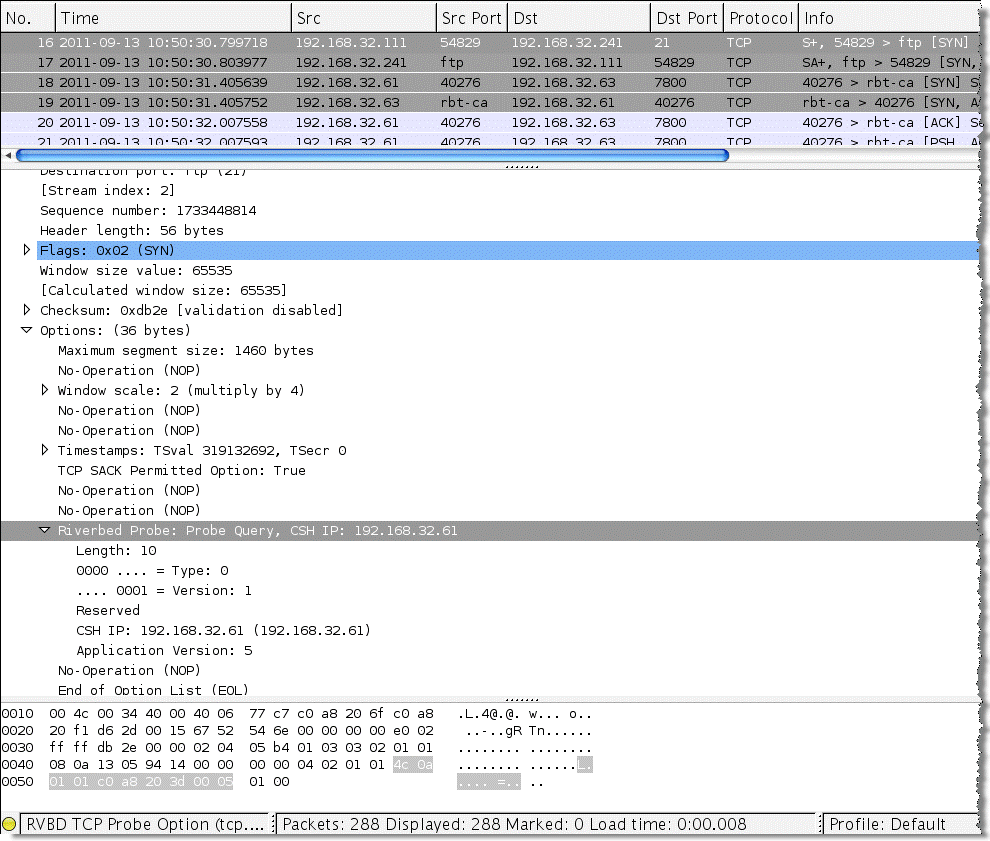Select Maximum segment size: 1460 bytes line
This screenshot has width=990, height=841.
(x=185, y=350)
